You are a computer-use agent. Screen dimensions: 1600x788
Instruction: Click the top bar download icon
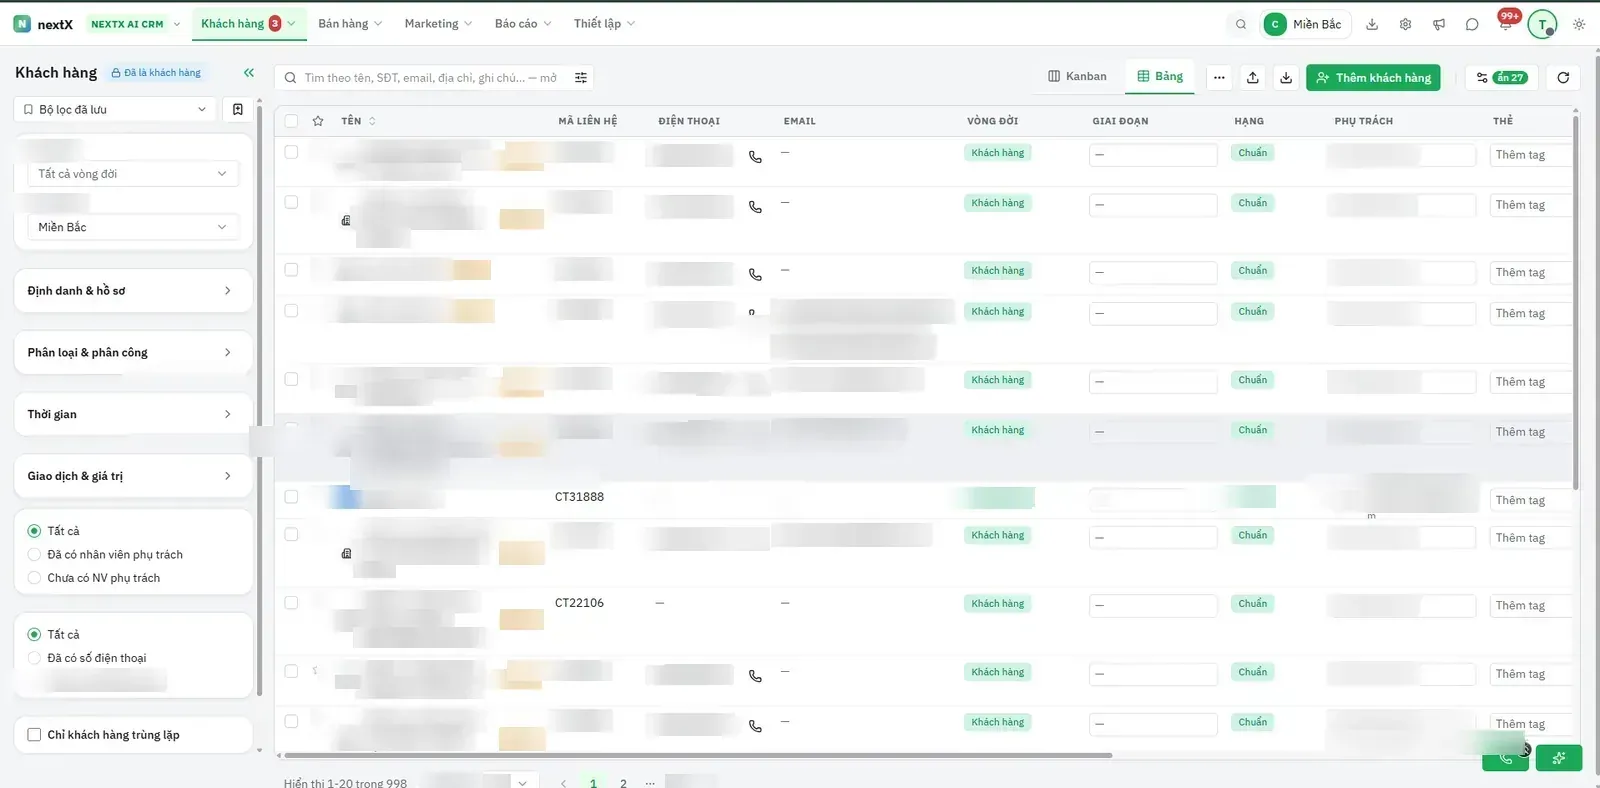(x=1372, y=24)
